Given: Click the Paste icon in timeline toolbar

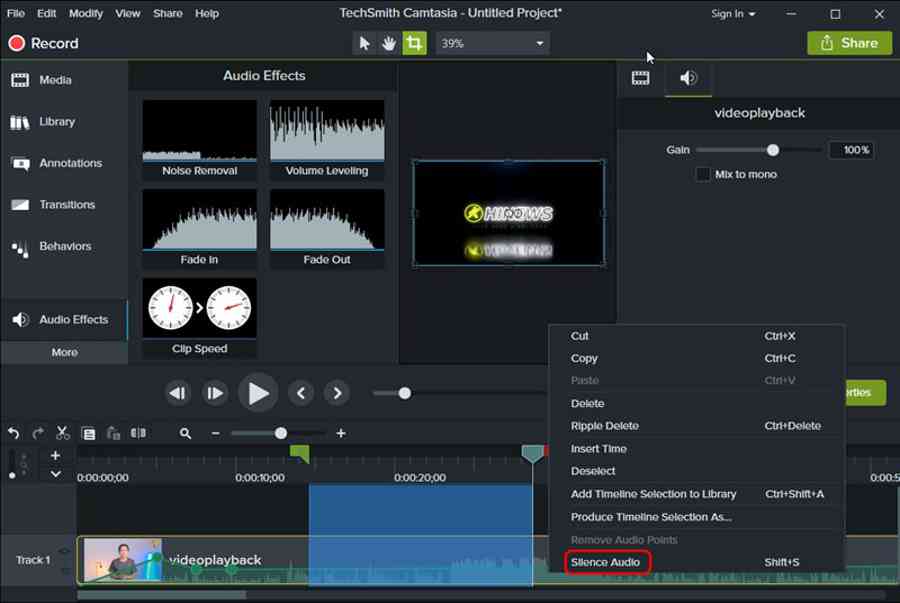Looking at the screenshot, I should pyautogui.click(x=114, y=434).
